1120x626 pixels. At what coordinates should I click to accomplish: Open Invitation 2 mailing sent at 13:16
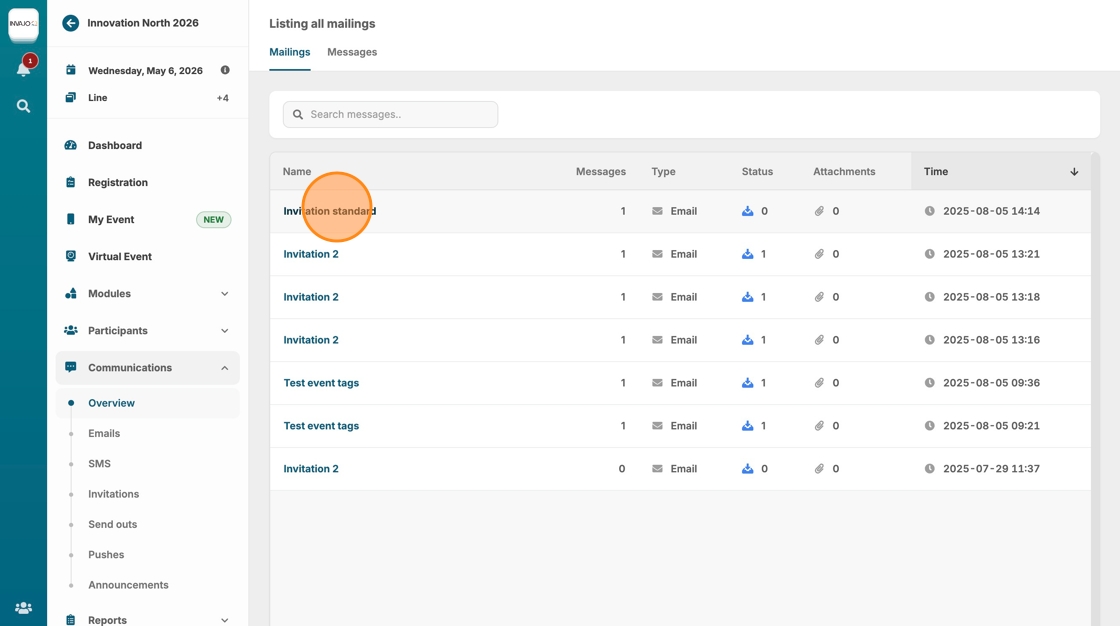(311, 339)
